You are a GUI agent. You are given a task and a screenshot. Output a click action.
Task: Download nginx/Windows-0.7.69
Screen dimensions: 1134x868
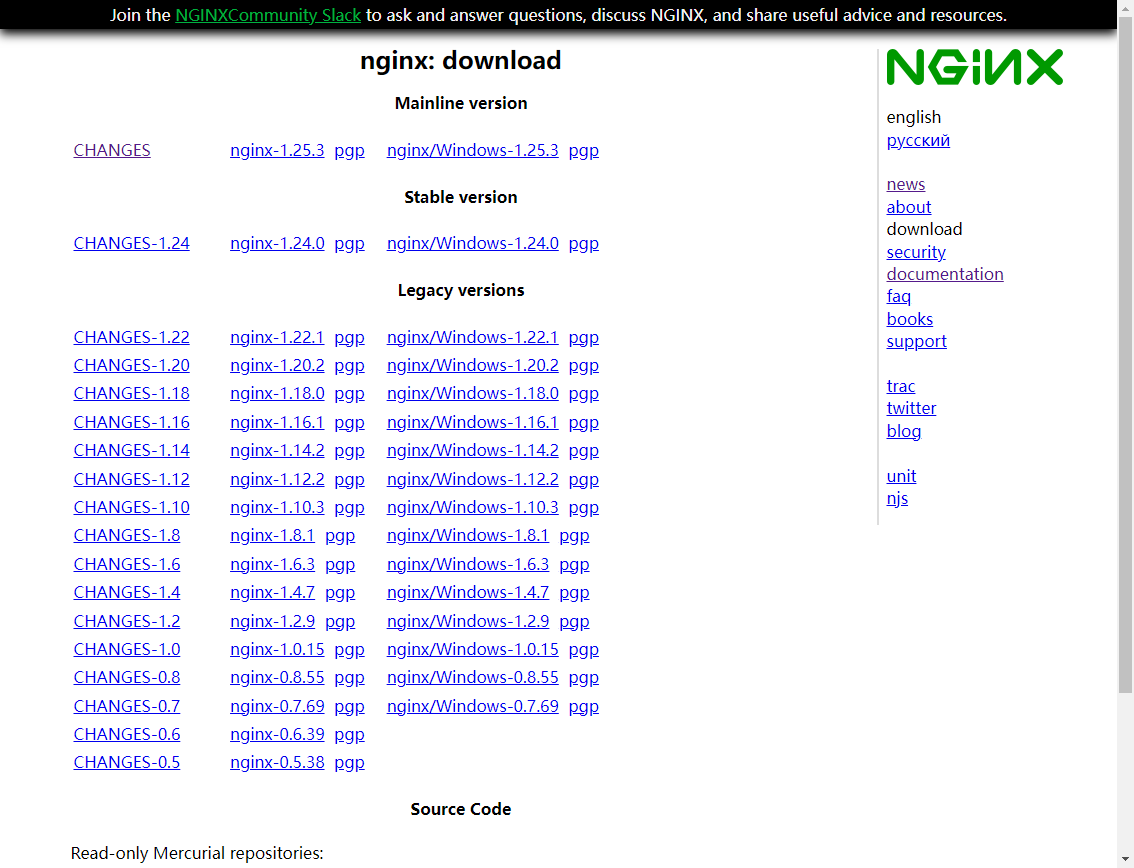pyautogui.click(x=472, y=707)
